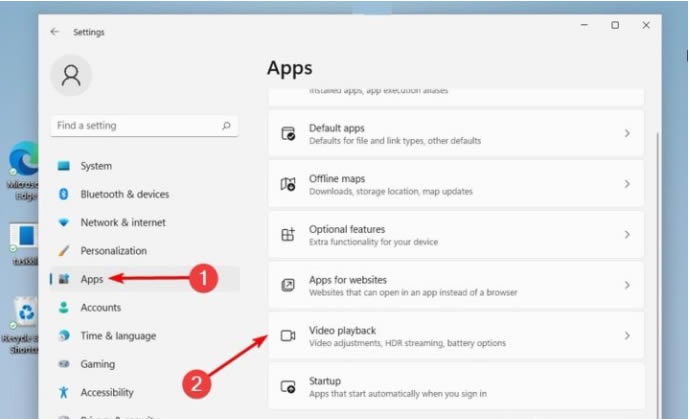This screenshot has width=690, height=419.
Task: Click the search magnifier icon
Action: click(227, 126)
